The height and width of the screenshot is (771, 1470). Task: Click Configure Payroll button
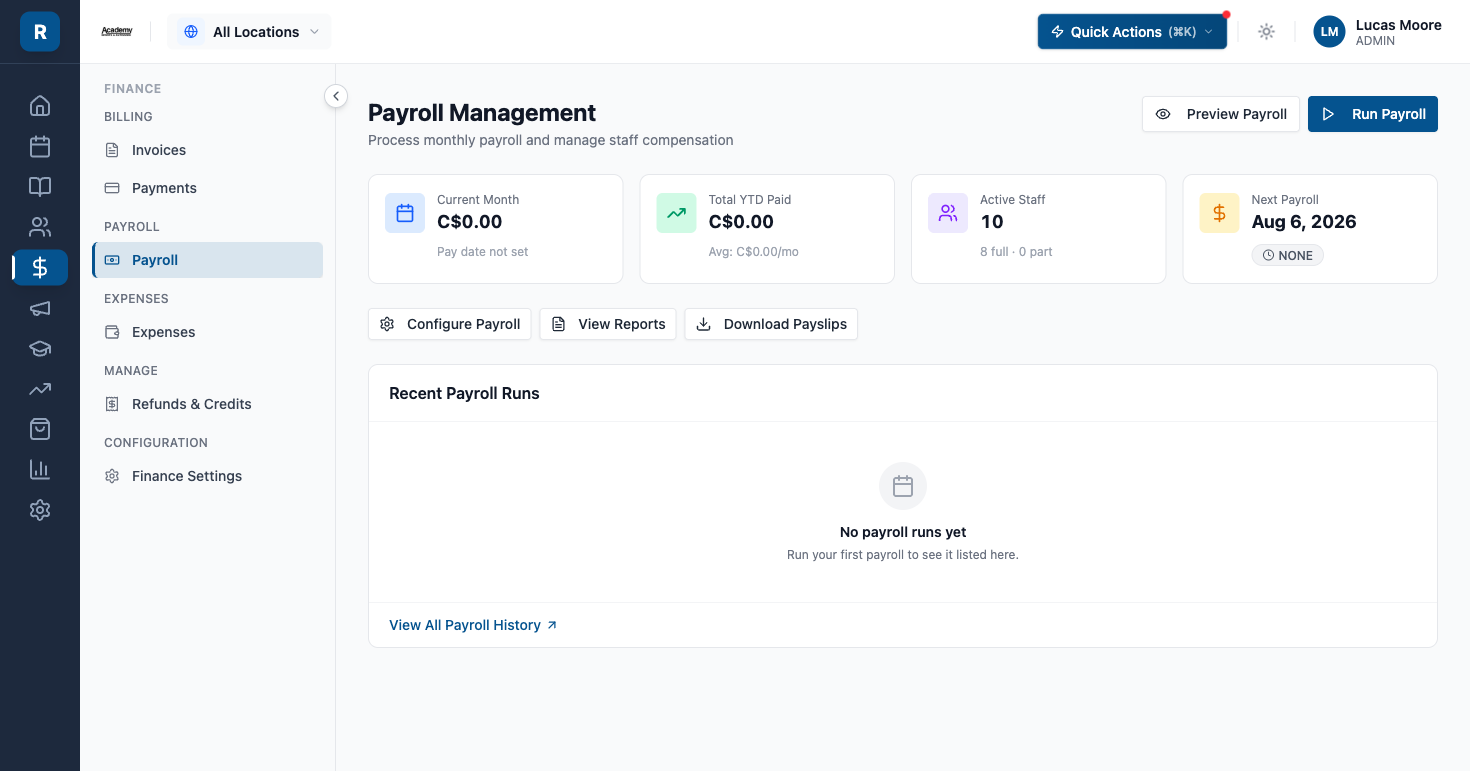click(450, 324)
